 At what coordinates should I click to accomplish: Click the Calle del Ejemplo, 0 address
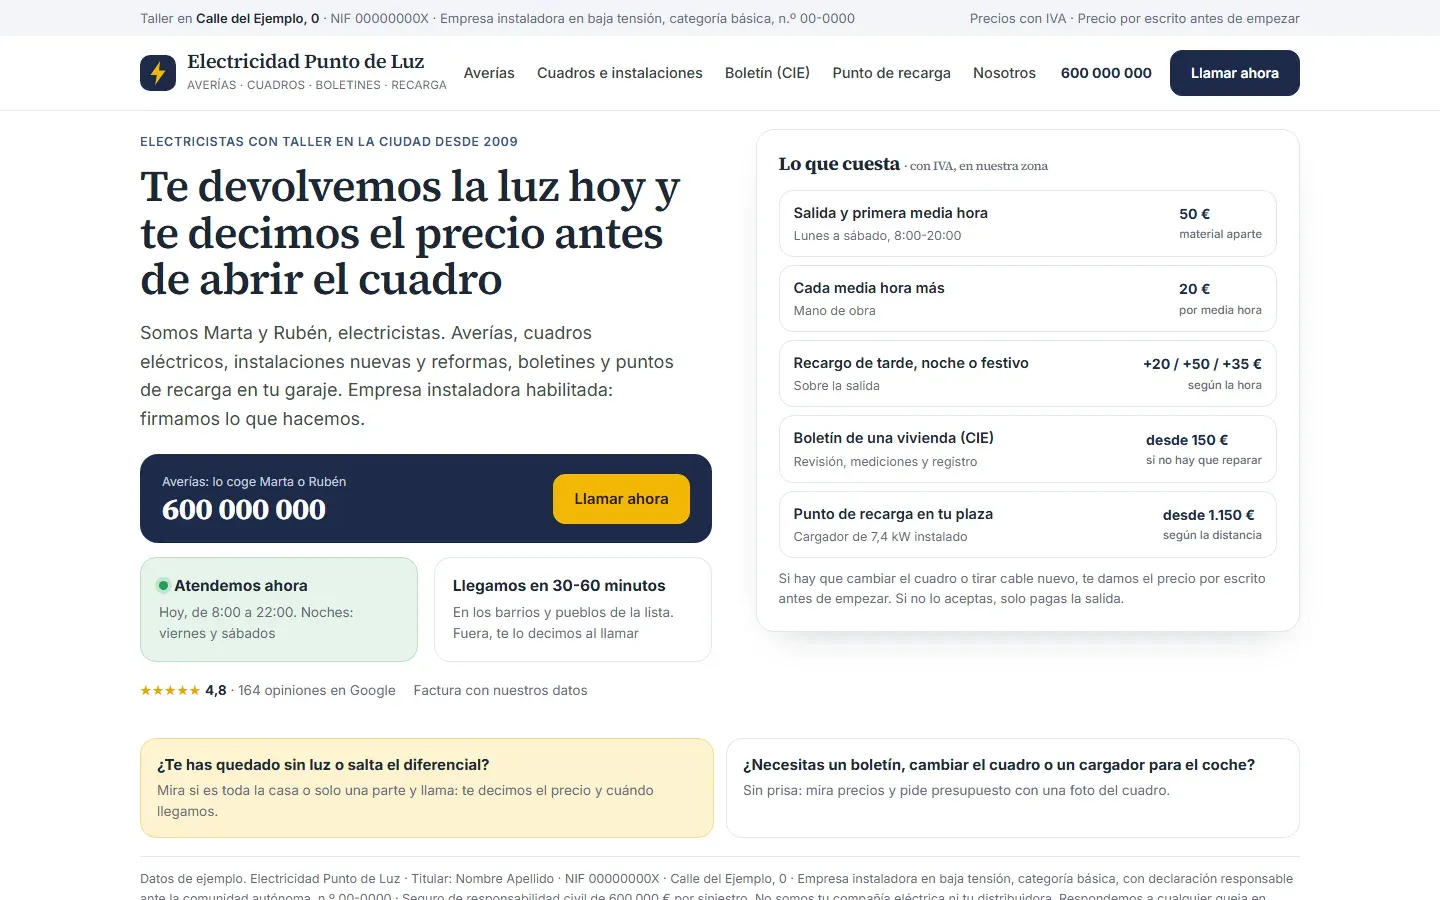coord(258,18)
